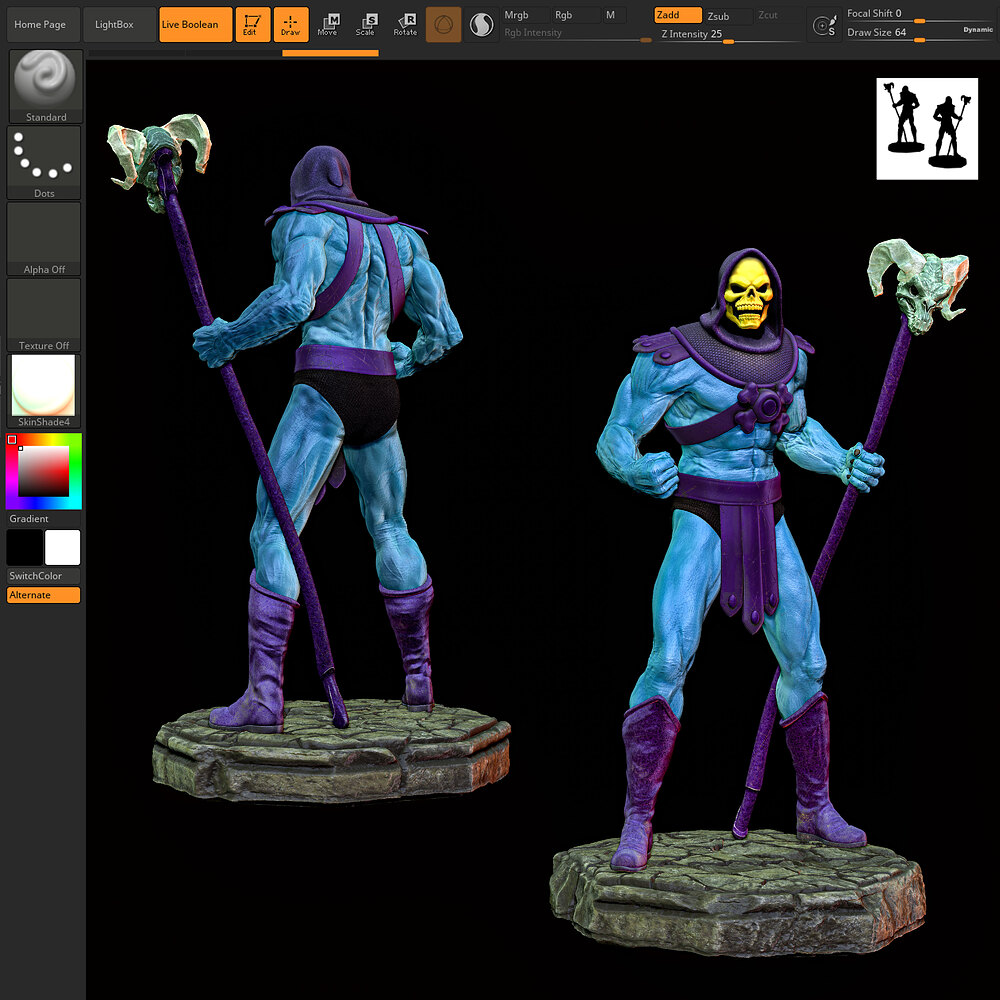Select Zcut mode
The height and width of the screenshot is (1000, 1000).
[x=778, y=15]
